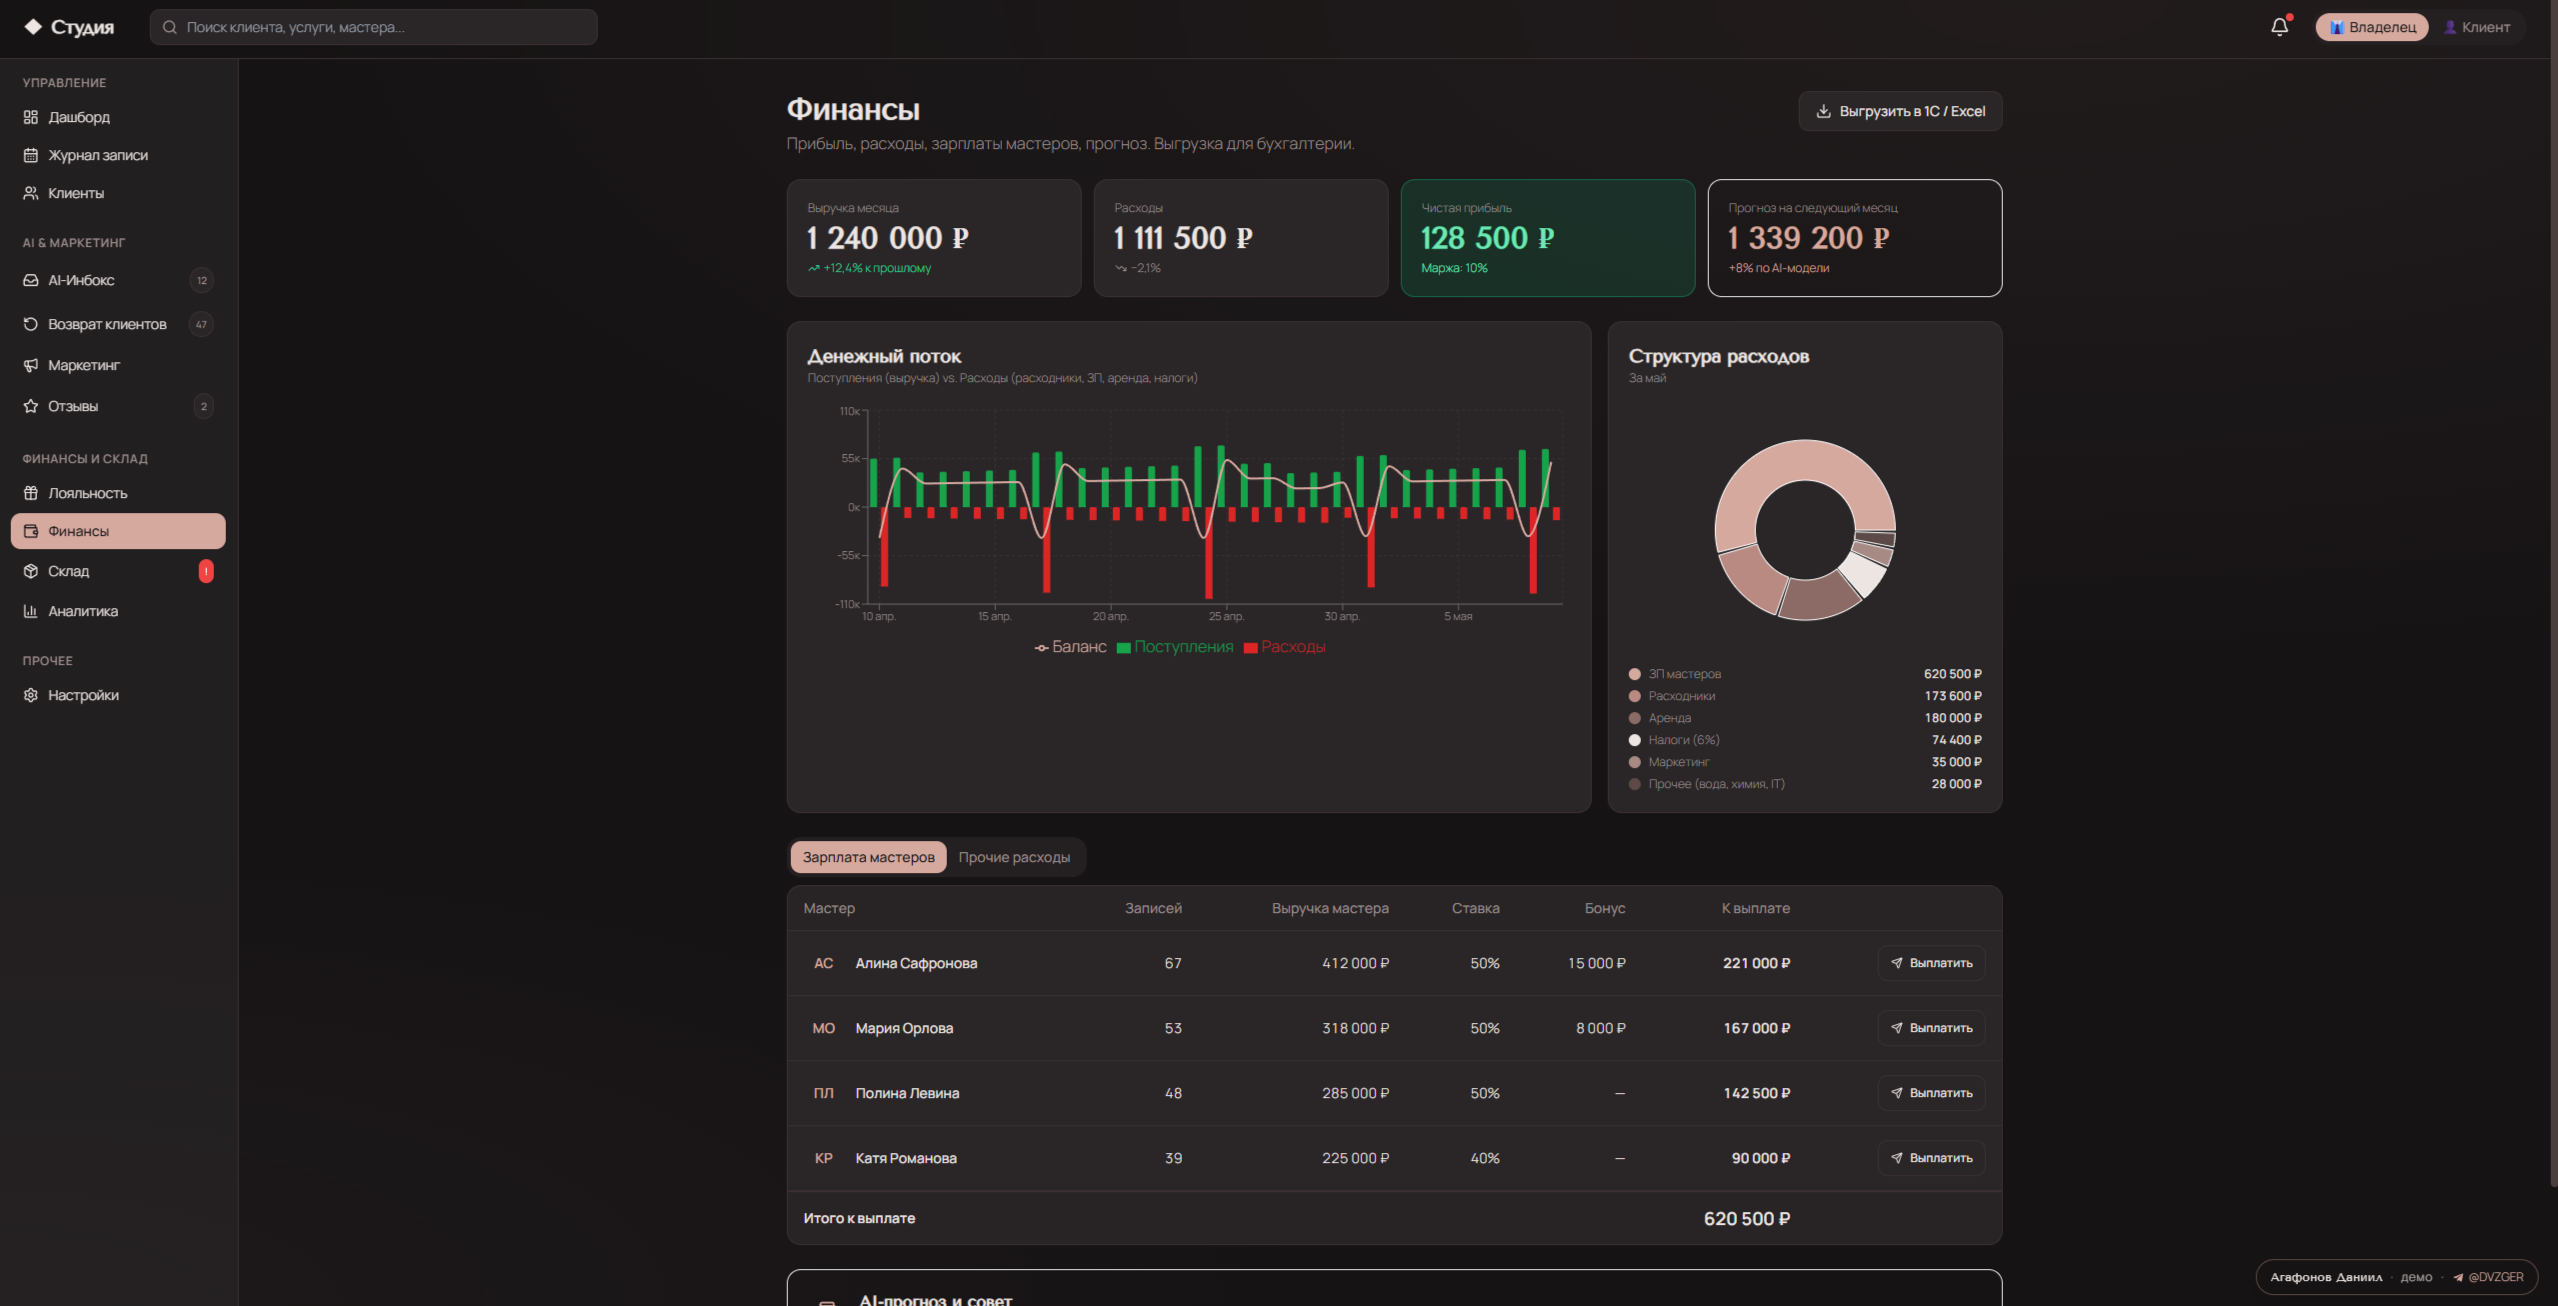Toggle the Поступления legend series

pos(1175,647)
